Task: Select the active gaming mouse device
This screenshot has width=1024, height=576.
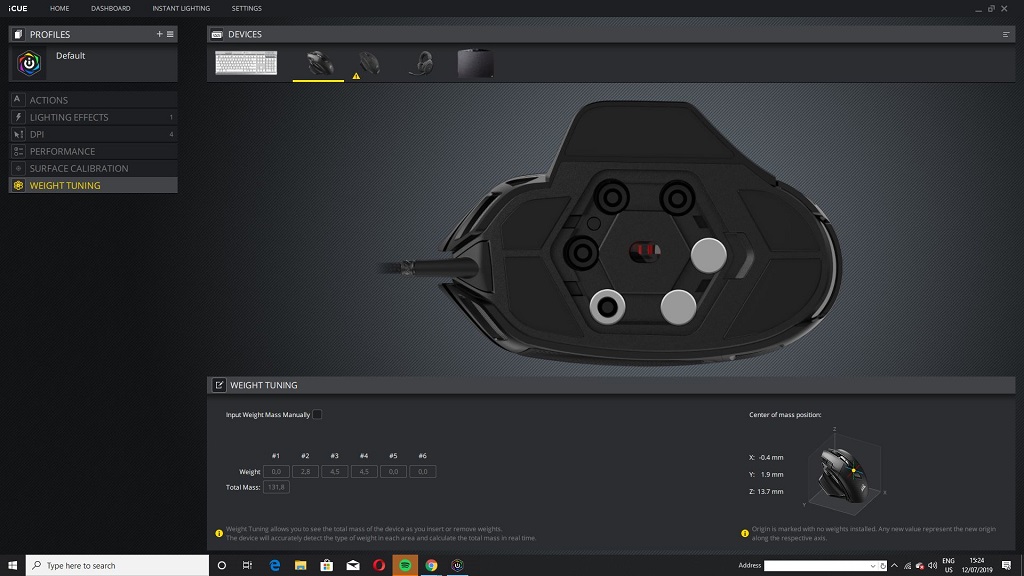Action: [319, 63]
